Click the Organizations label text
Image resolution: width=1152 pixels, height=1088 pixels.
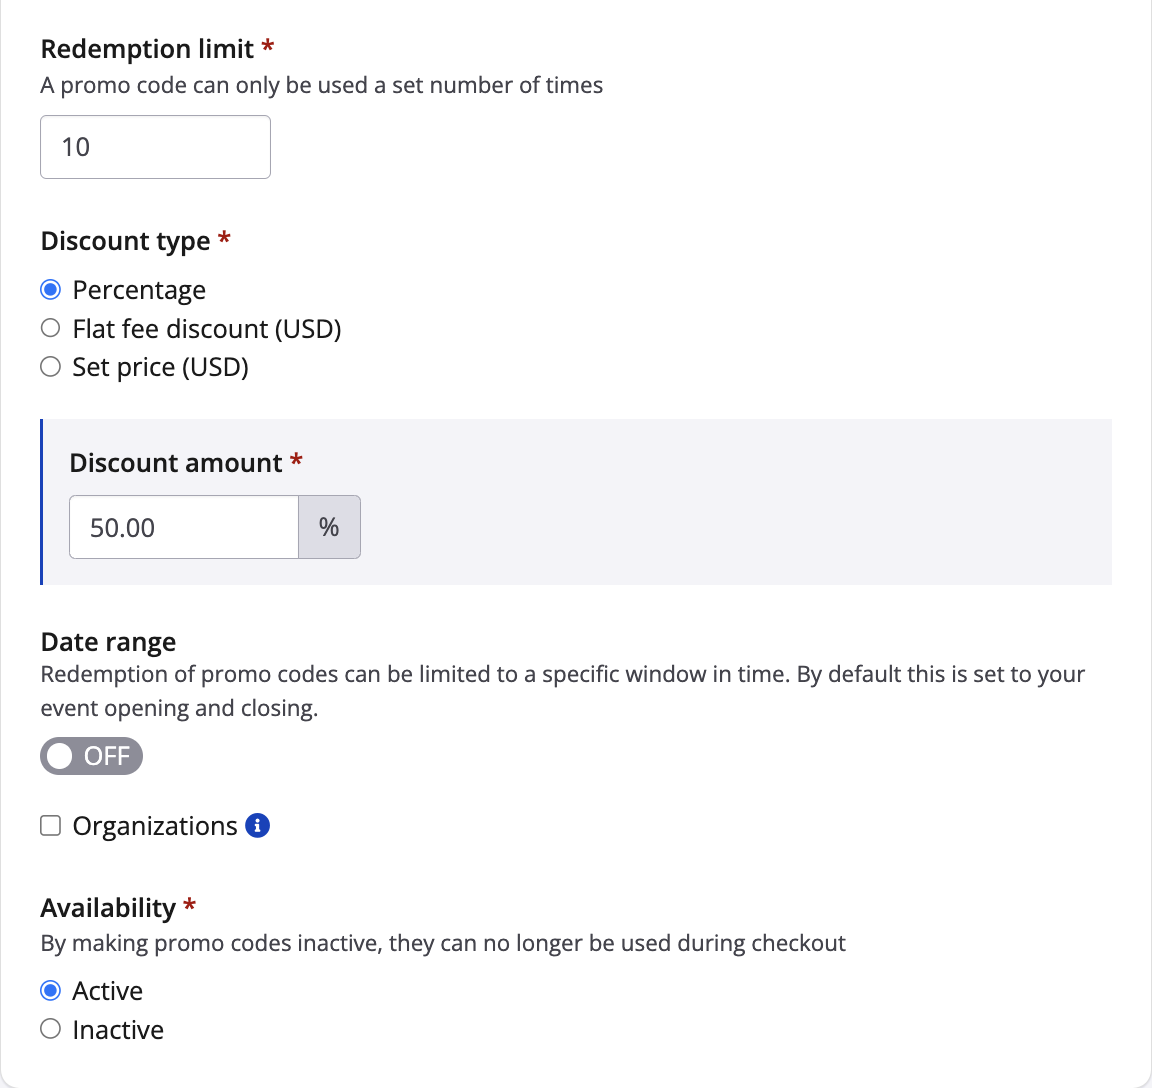pos(155,826)
